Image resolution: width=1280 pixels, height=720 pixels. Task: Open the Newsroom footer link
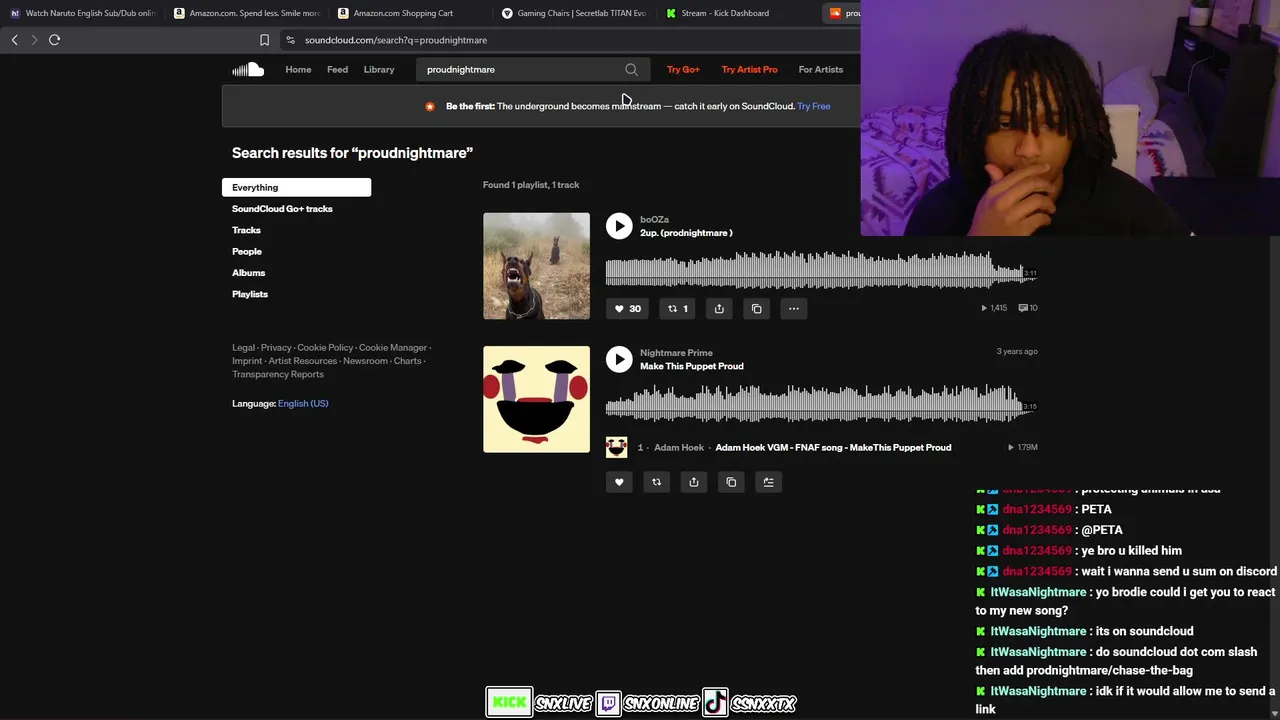[365, 361]
